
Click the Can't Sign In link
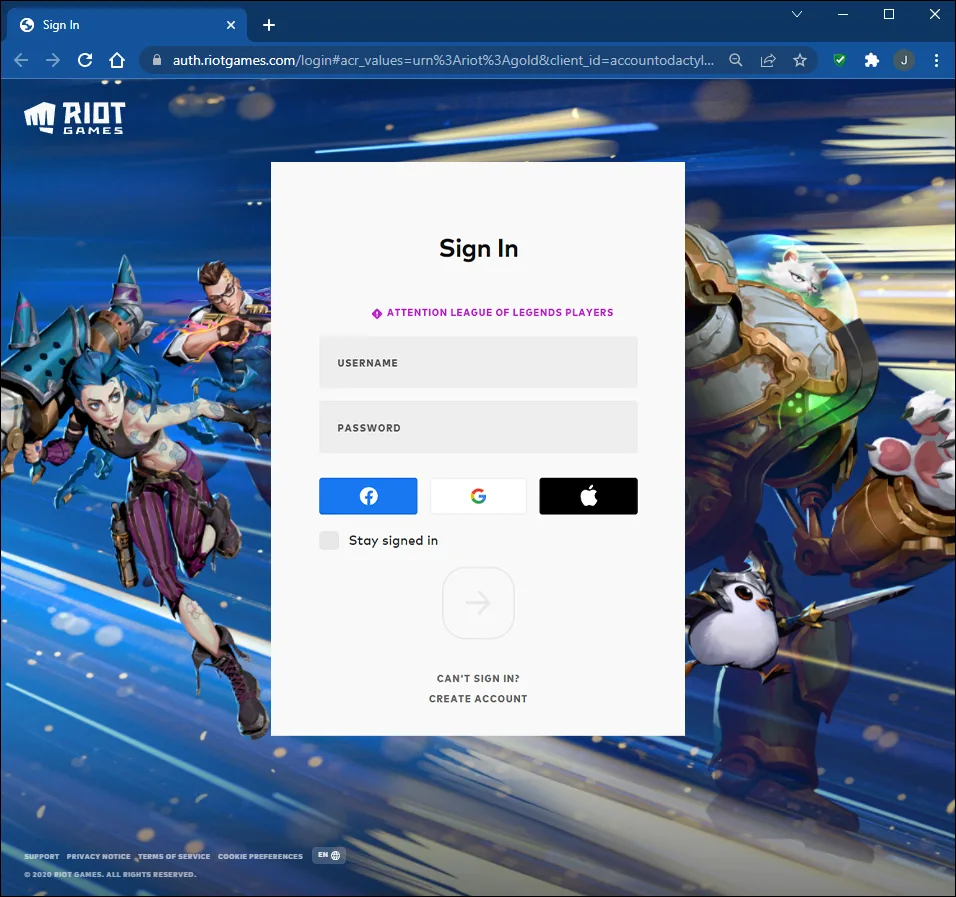pyautogui.click(x=478, y=678)
